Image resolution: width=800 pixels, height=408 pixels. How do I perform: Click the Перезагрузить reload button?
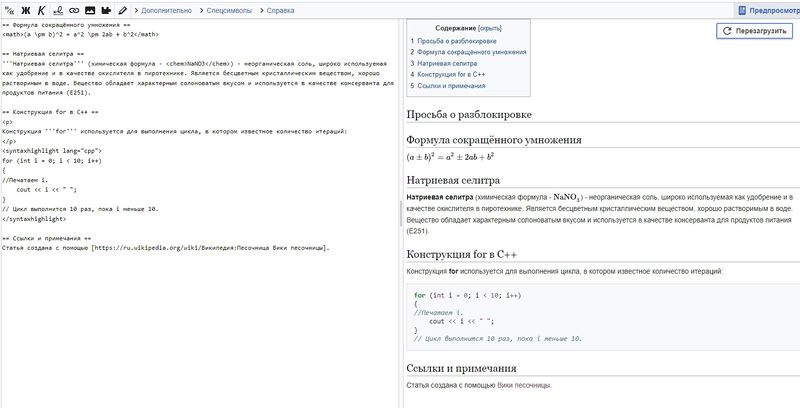(x=754, y=31)
